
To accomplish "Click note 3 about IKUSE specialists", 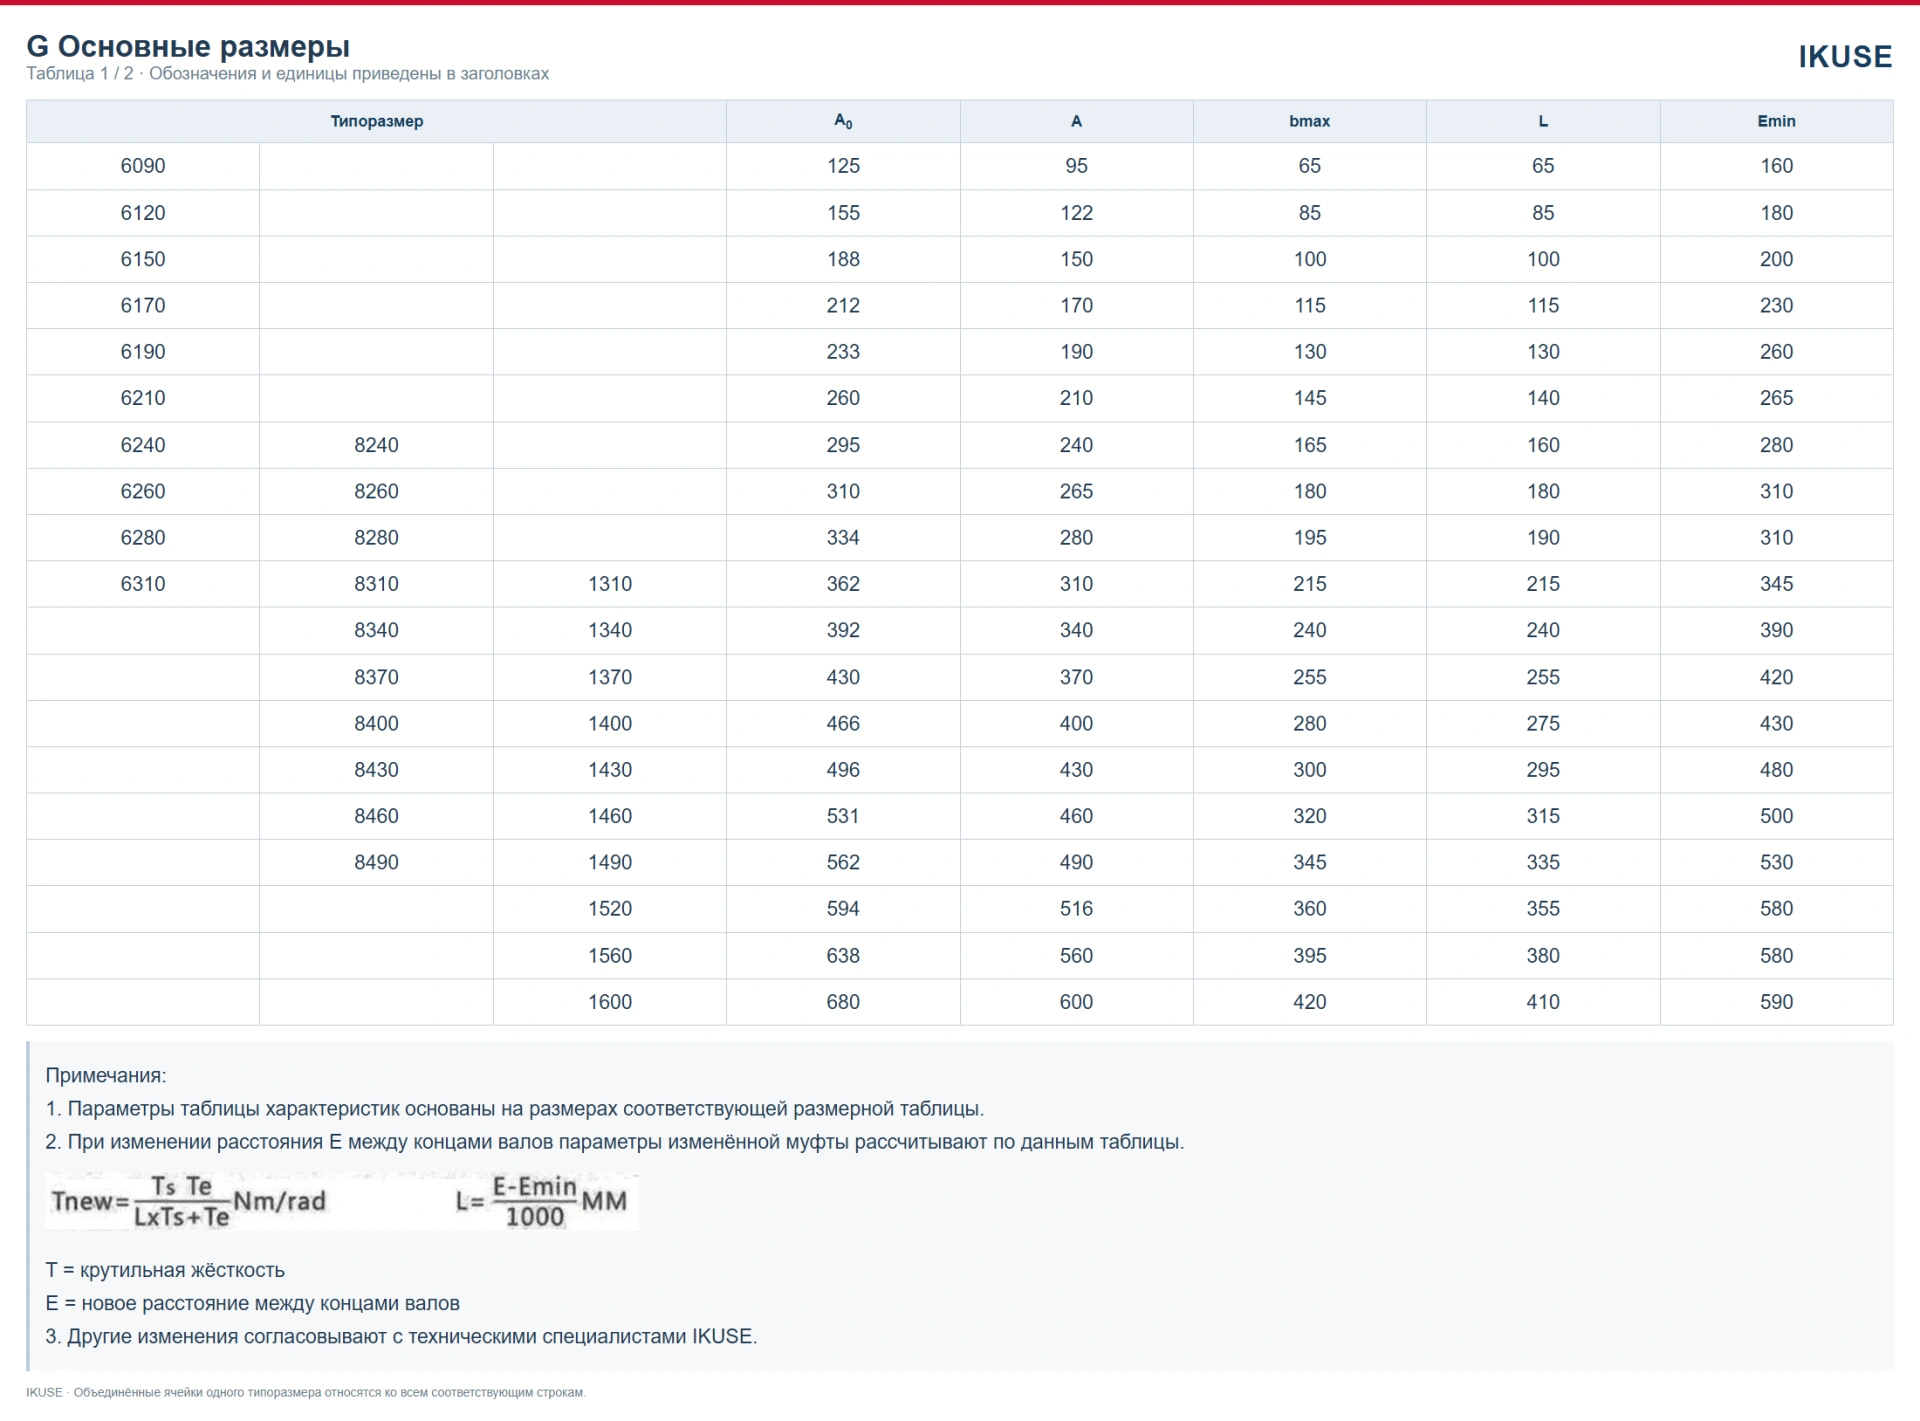I will pyautogui.click(x=401, y=1337).
